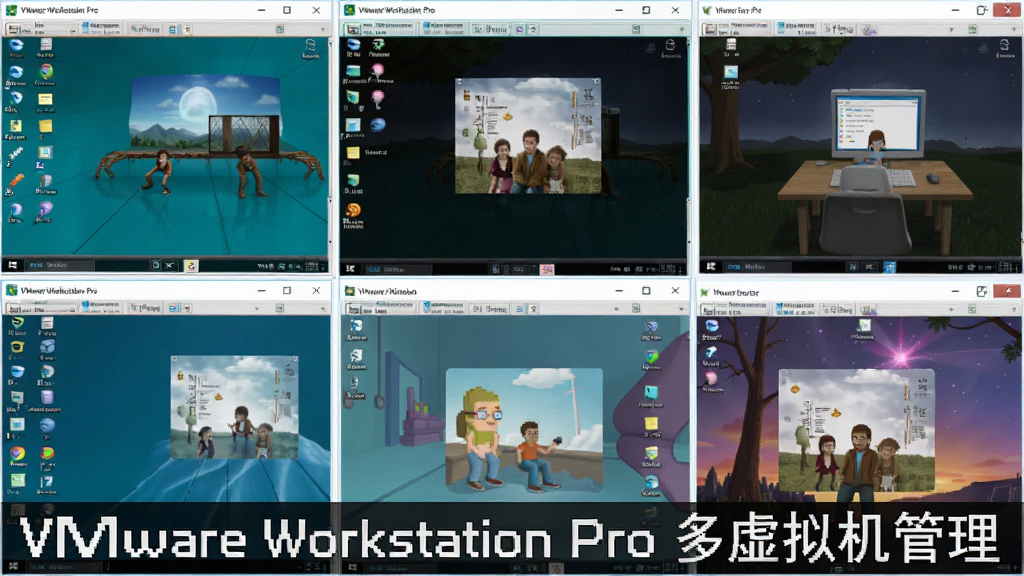This screenshot has height=576, width=1024.
Task: Click green logo in bottom-right window title bar
Action: tap(705, 292)
